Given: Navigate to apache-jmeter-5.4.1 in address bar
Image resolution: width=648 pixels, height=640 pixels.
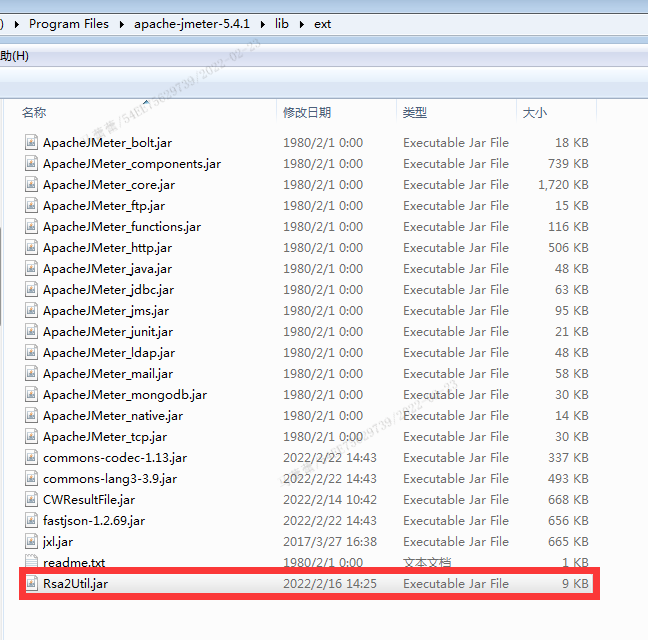Looking at the screenshot, I should [x=192, y=24].
